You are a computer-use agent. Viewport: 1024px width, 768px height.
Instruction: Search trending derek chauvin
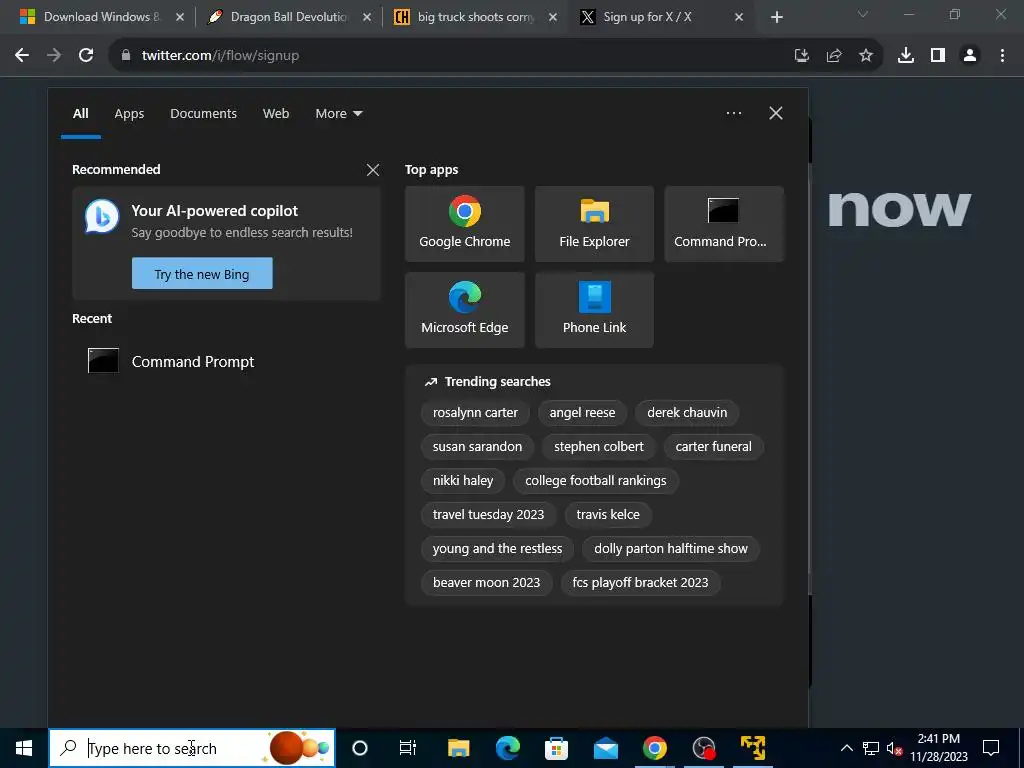[x=687, y=413]
